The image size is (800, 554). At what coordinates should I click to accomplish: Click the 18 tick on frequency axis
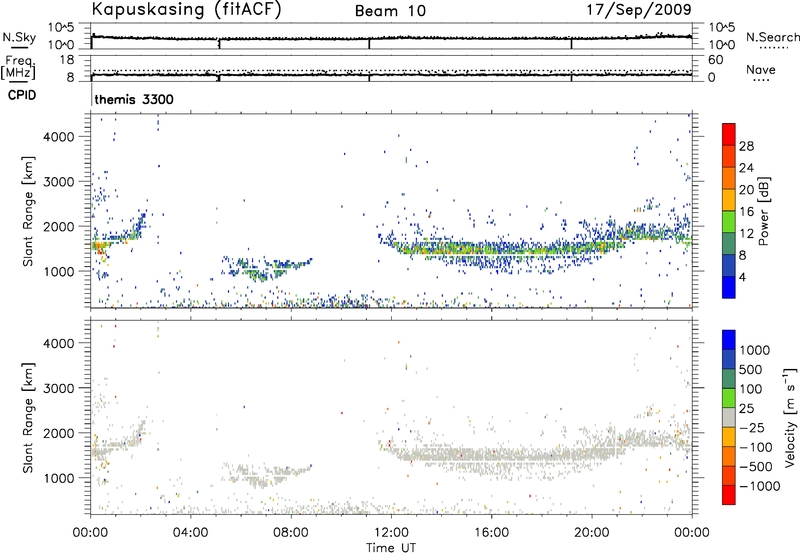(67, 60)
